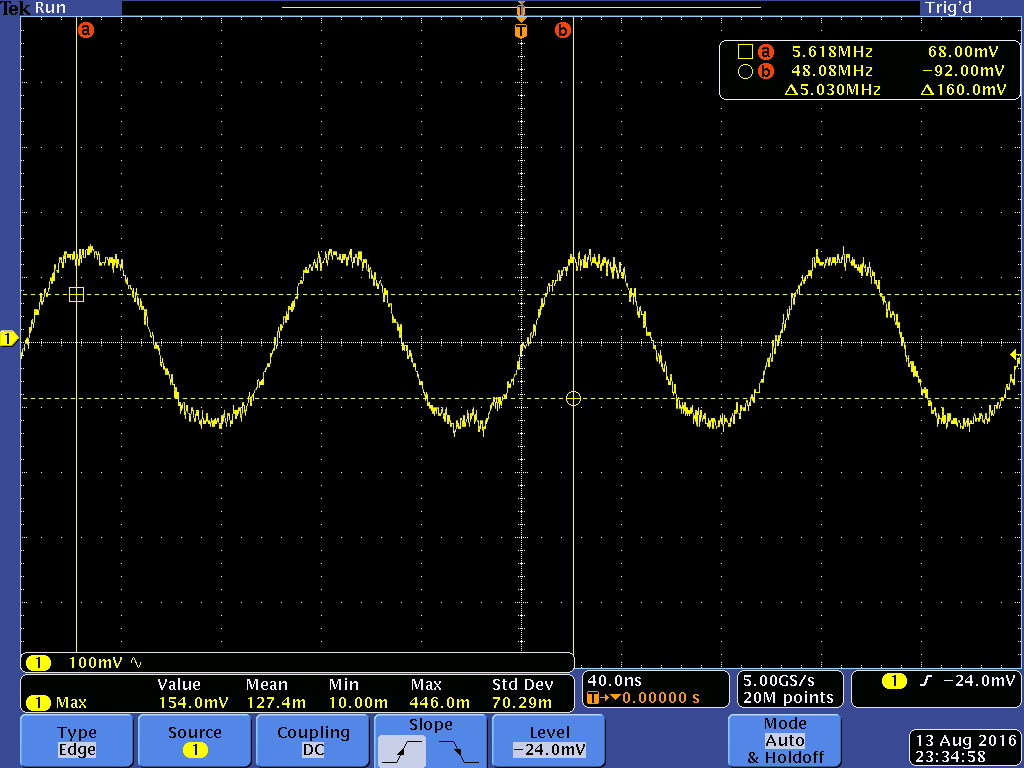The width and height of the screenshot is (1024, 768).
Task: Click the channel 1 100mV scale readout
Action: click(95, 663)
